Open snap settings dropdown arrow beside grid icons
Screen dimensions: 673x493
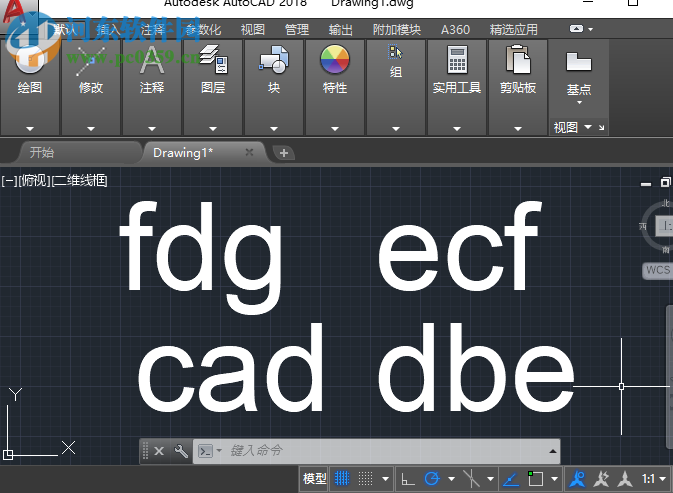(385, 479)
